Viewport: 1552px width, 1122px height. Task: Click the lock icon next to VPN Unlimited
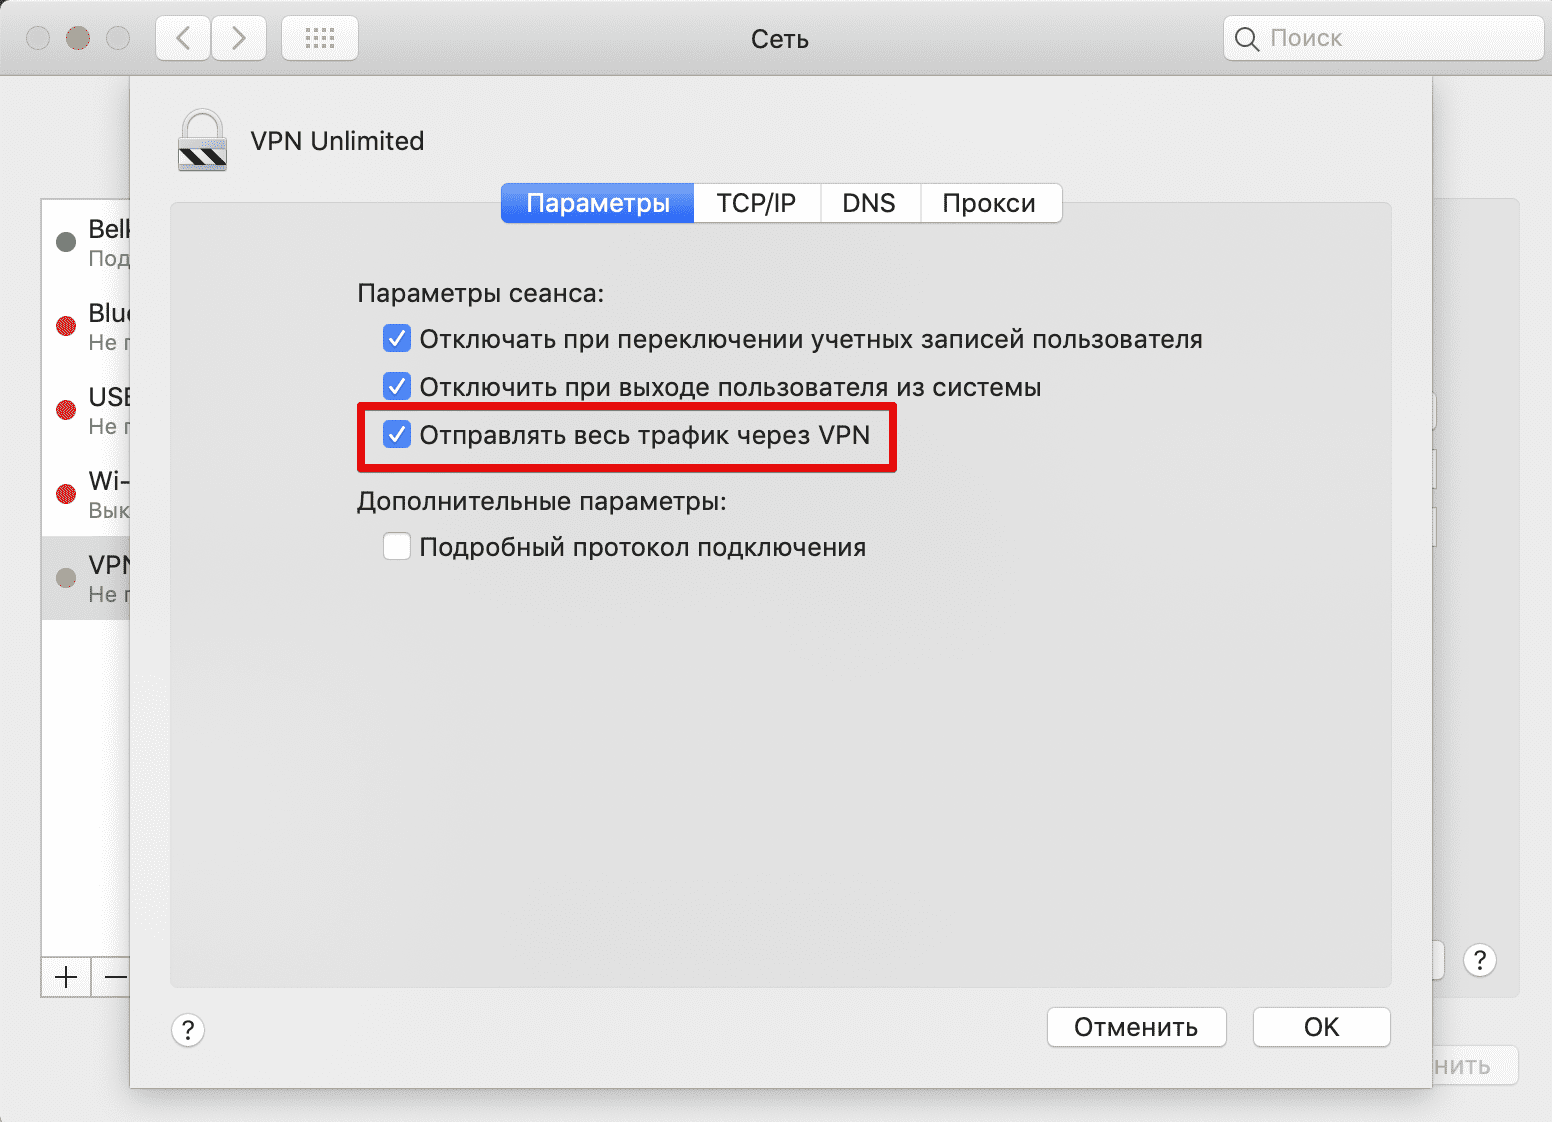(203, 140)
